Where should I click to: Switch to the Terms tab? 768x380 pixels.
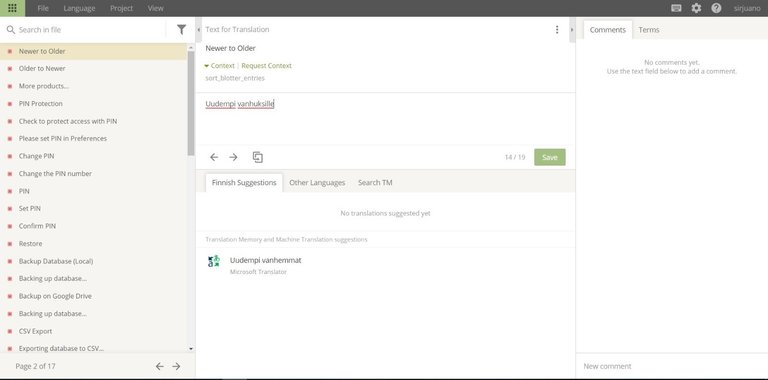(x=649, y=30)
